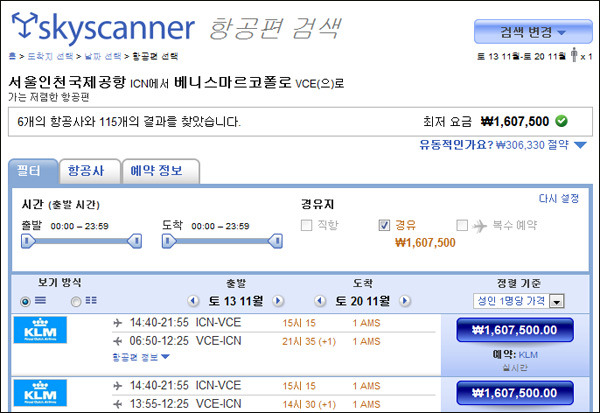Screen dimensions: 600x413
Task: Click outbound plane icon for 14:40-21:55 first result
Action: (117, 323)
